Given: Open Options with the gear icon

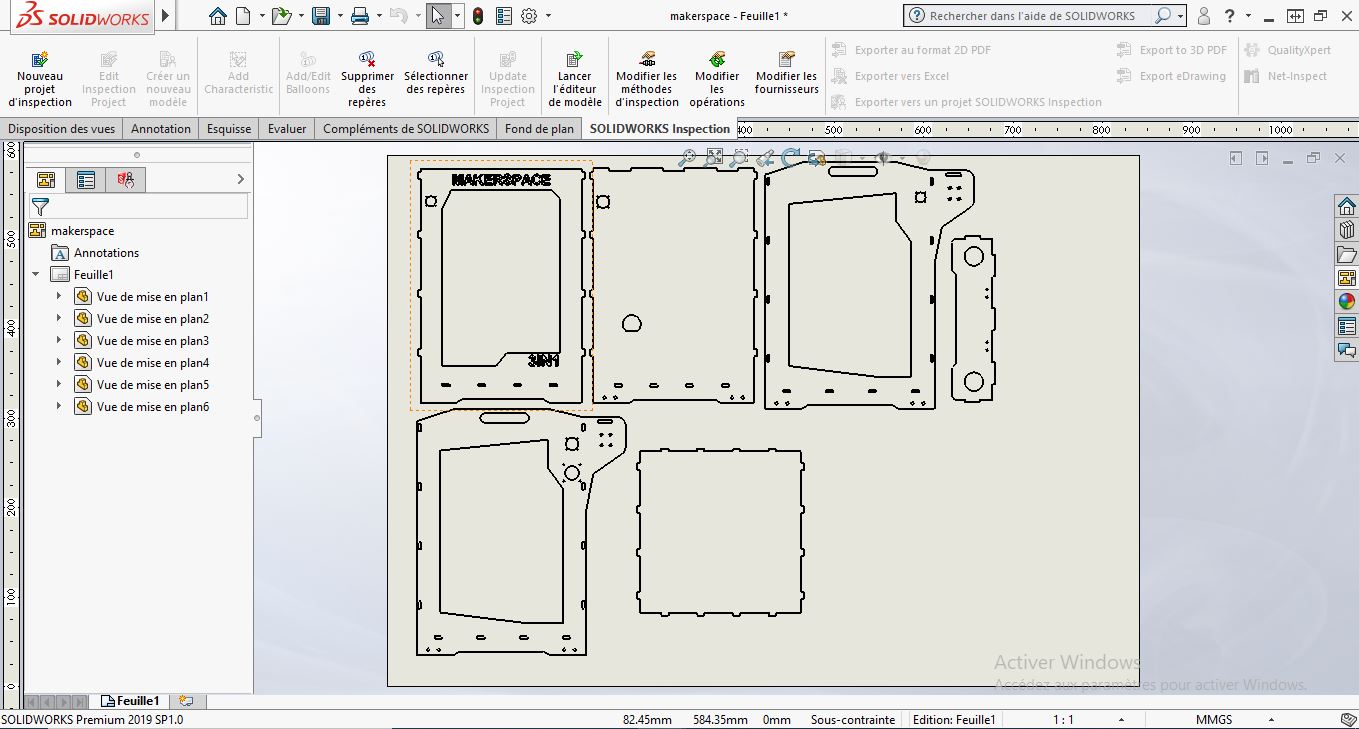Looking at the screenshot, I should pos(529,16).
